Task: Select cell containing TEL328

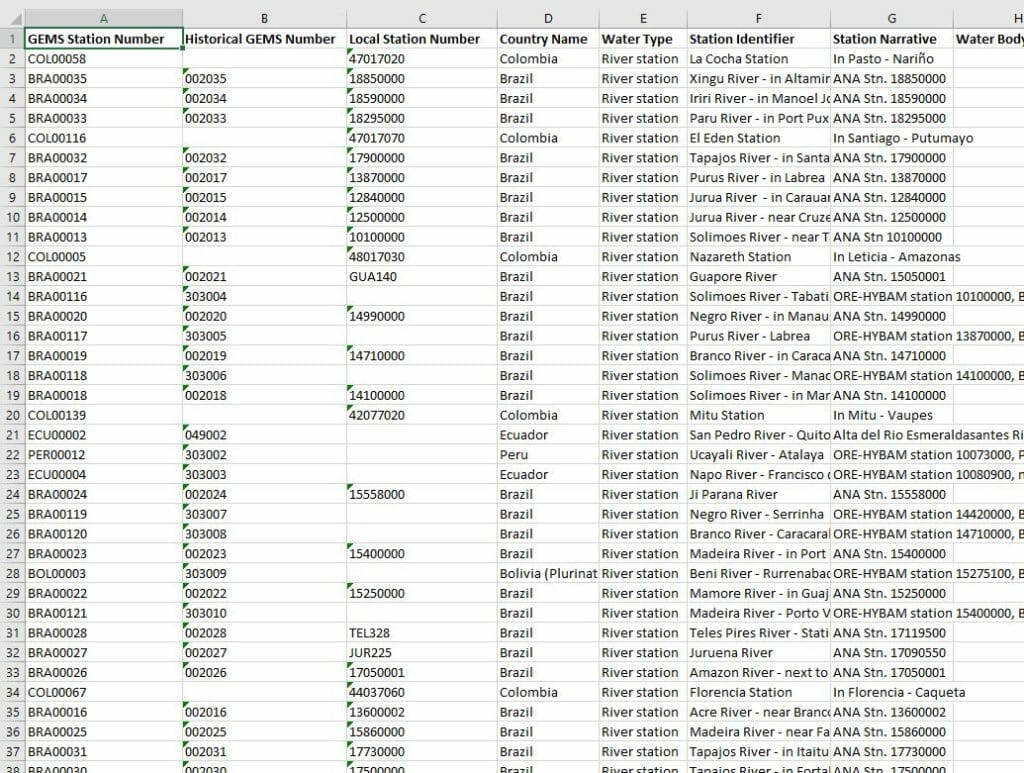Action: [422, 633]
